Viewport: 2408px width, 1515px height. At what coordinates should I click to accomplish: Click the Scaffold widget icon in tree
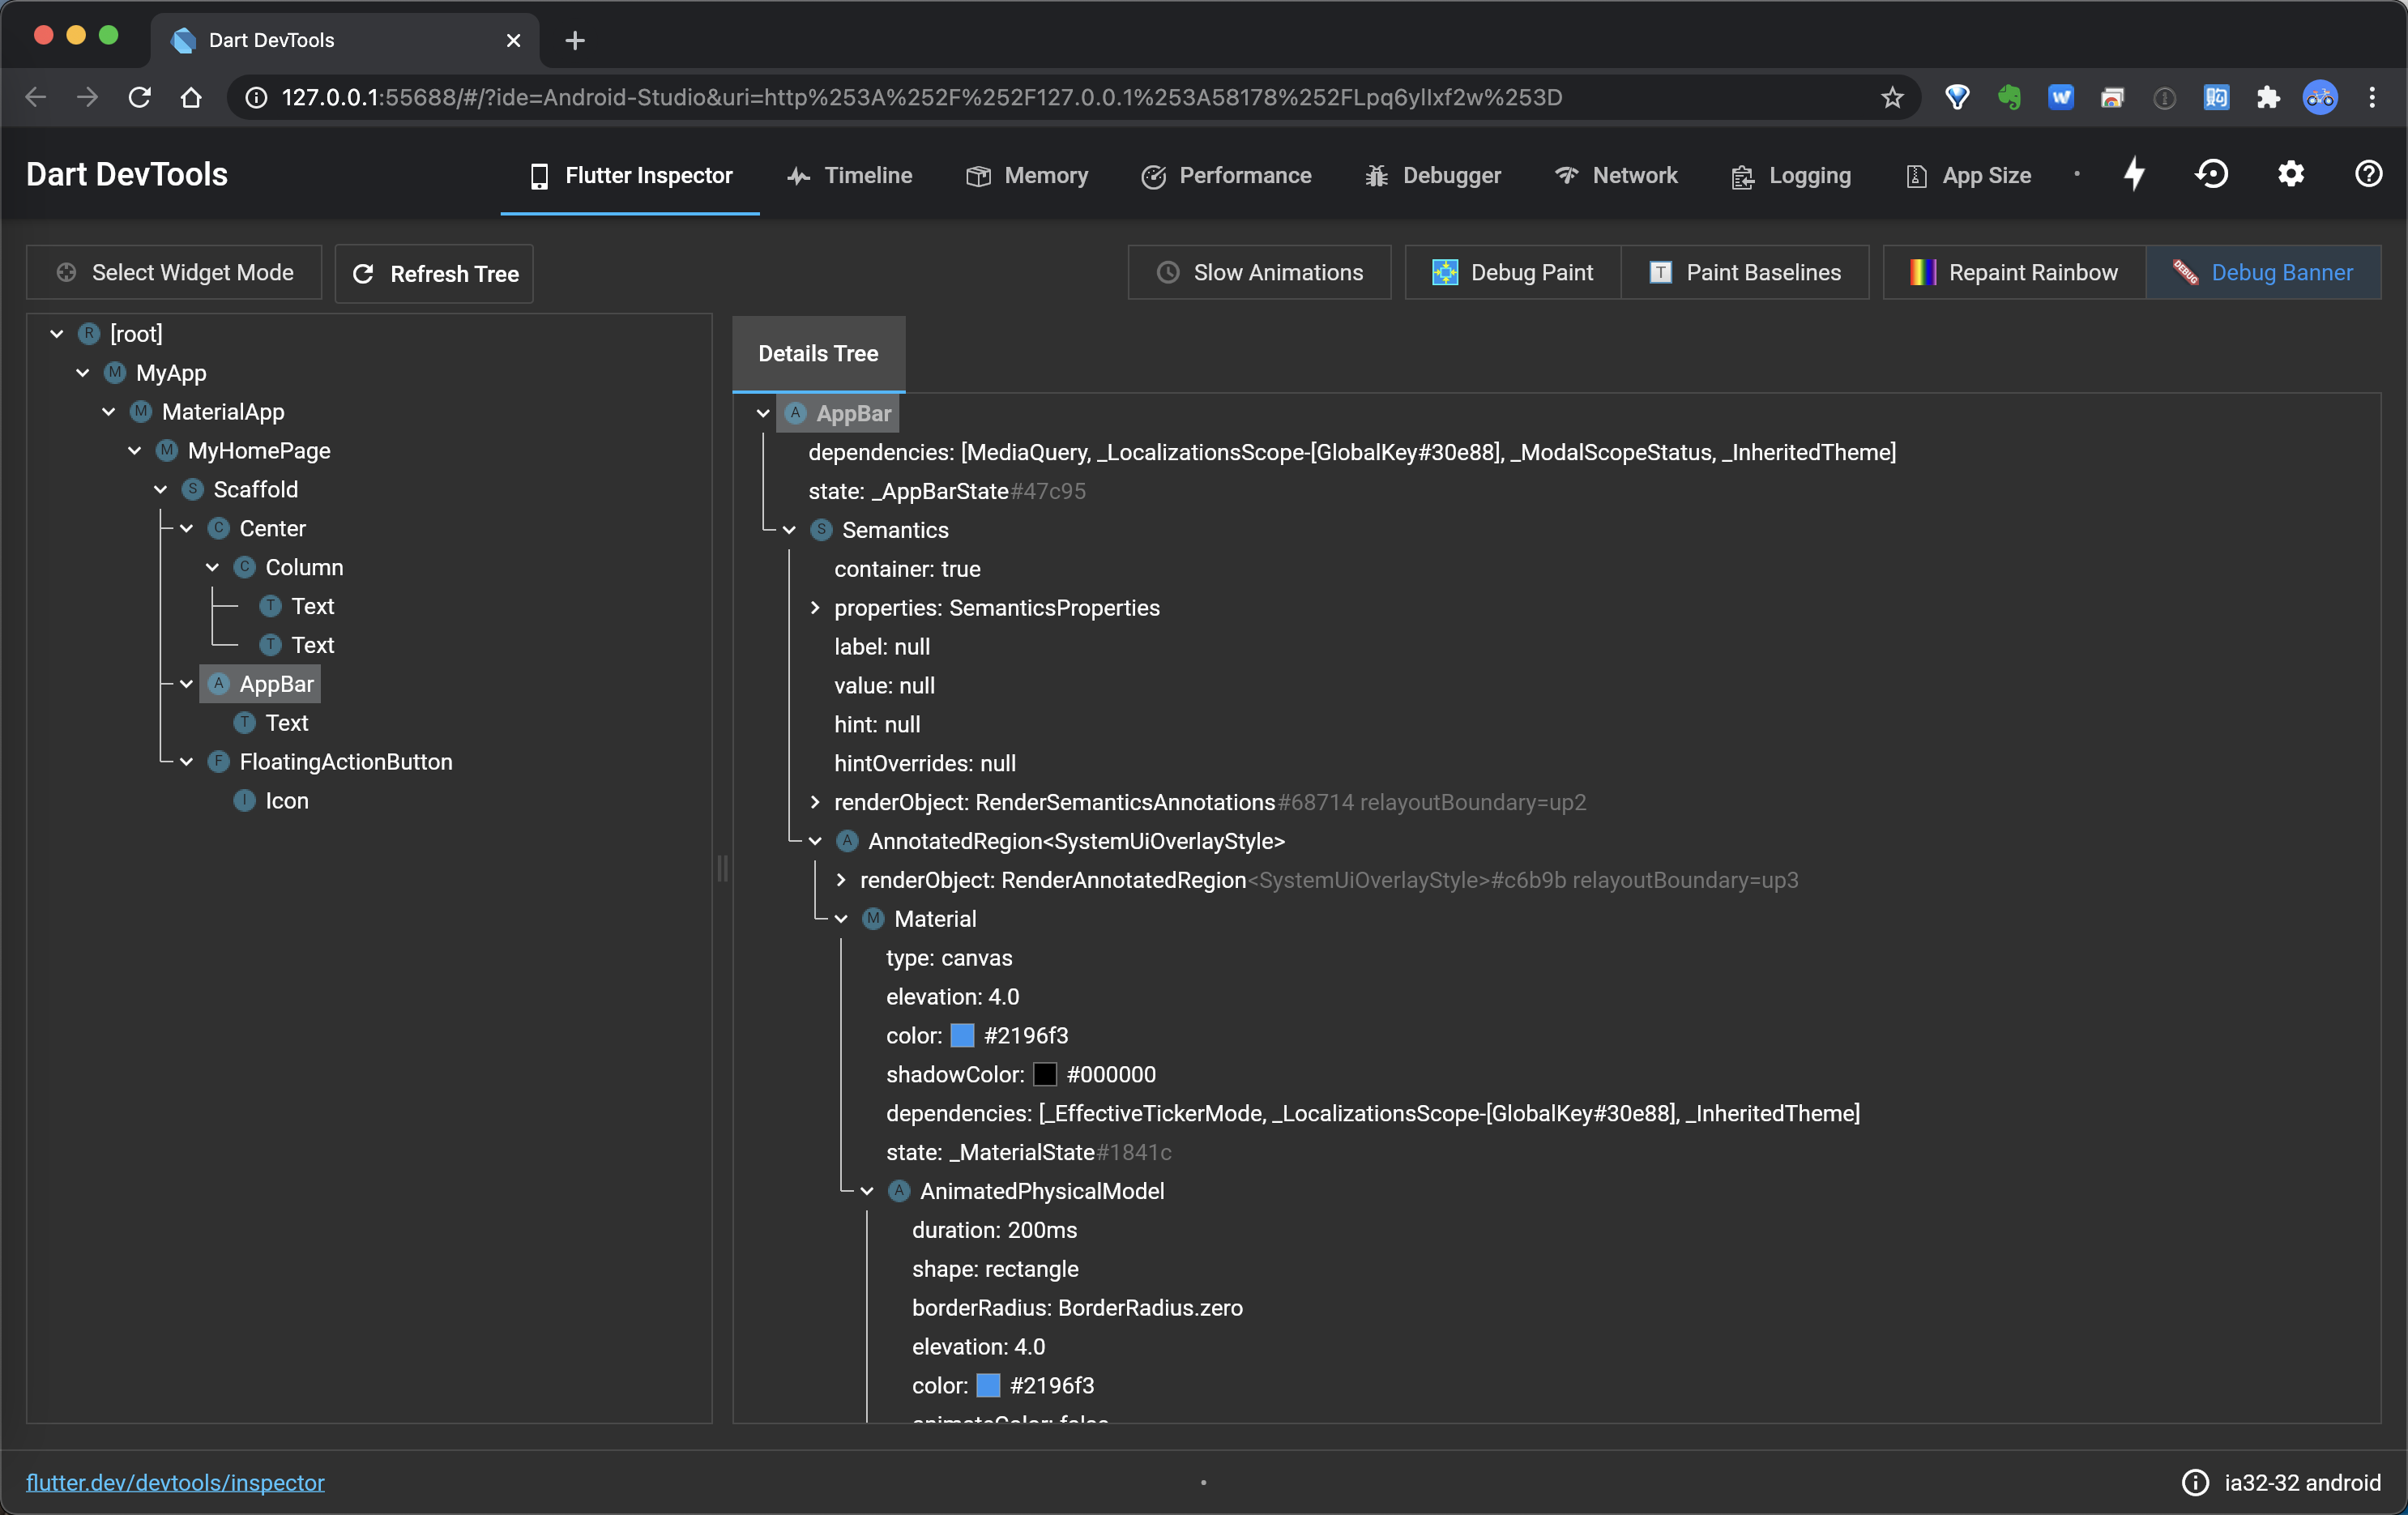[x=193, y=489]
